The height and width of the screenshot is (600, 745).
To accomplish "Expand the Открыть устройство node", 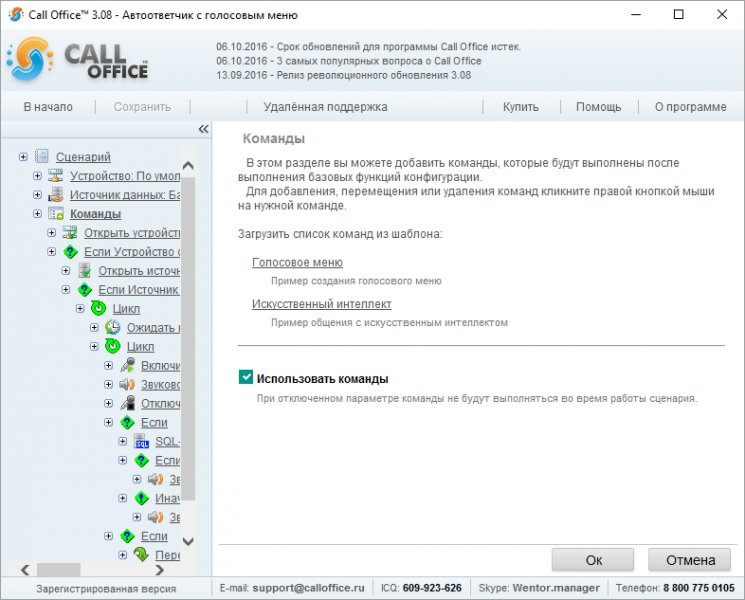I will tap(51, 232).
